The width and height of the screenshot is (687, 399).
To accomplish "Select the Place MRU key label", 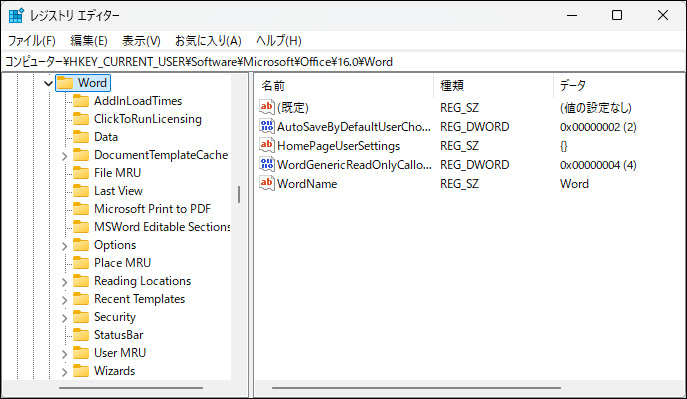I will 122,262.
